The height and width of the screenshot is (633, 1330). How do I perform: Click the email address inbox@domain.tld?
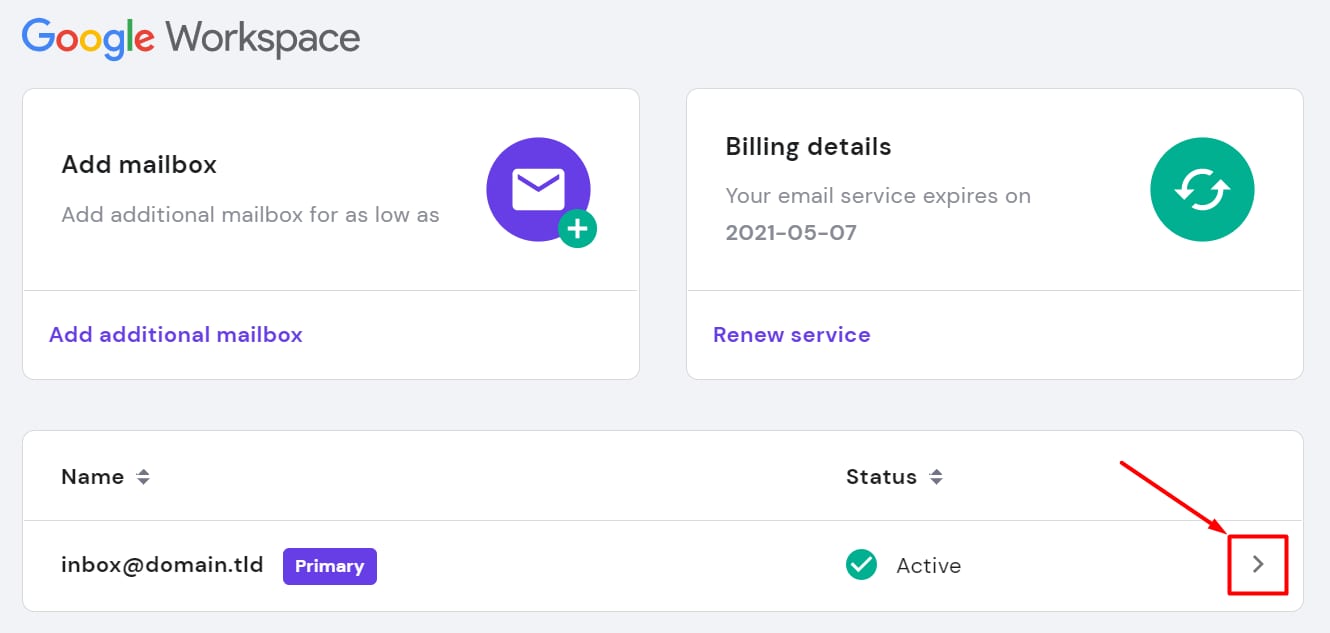coord(161,565)
